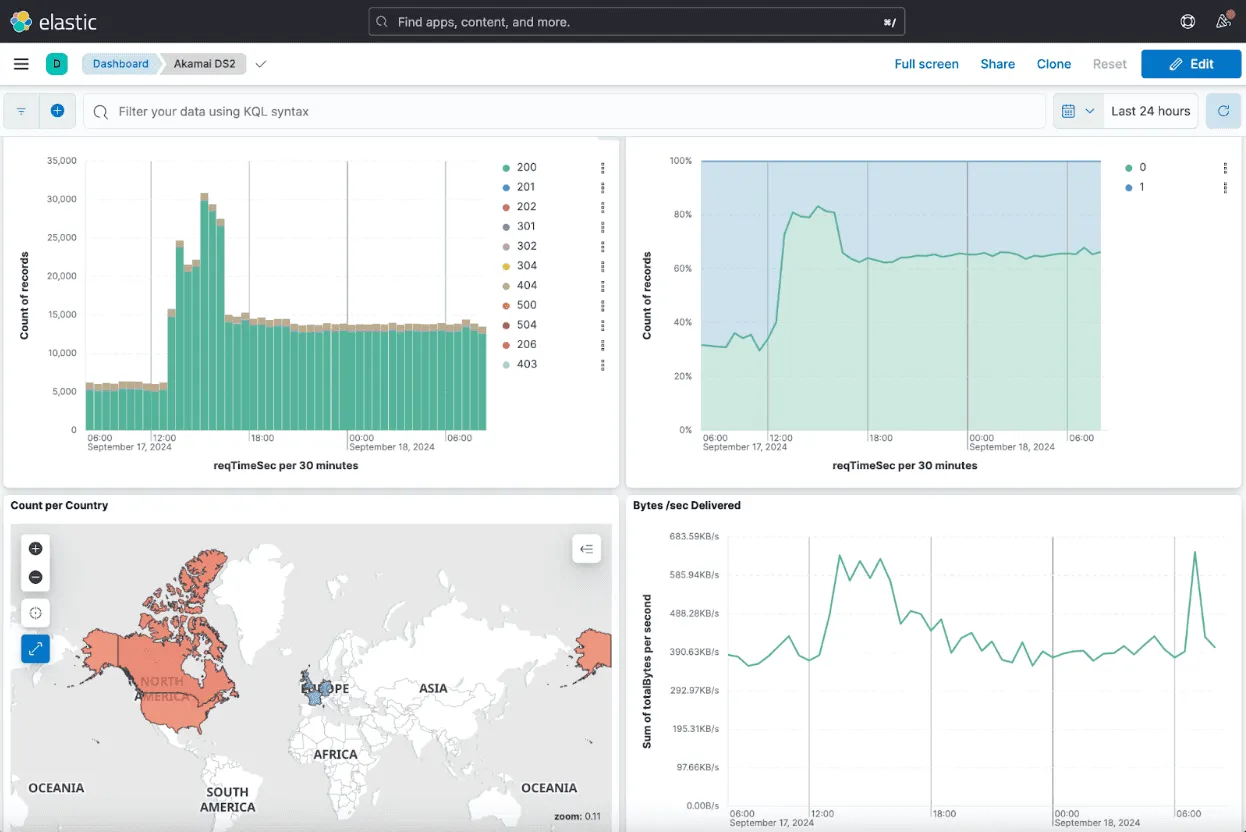Go to the Dashboard breadcrumb
1246x832 pixels.
pos(120,63)
